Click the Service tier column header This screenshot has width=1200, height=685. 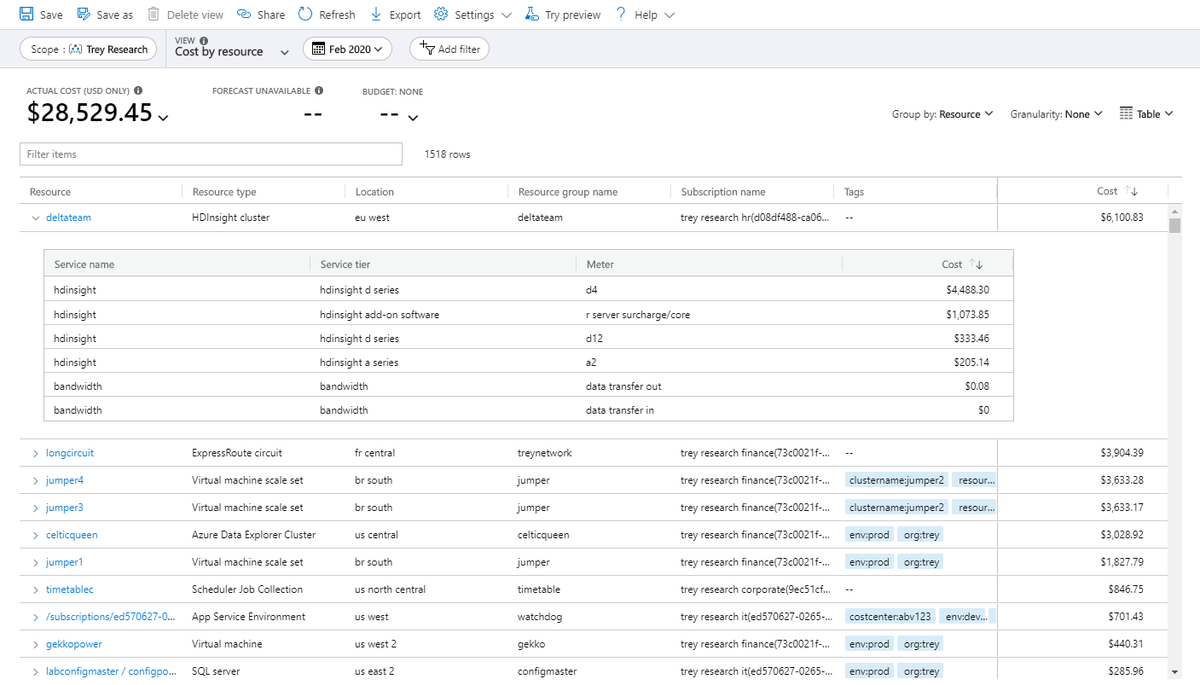click(x=345, y=265)
